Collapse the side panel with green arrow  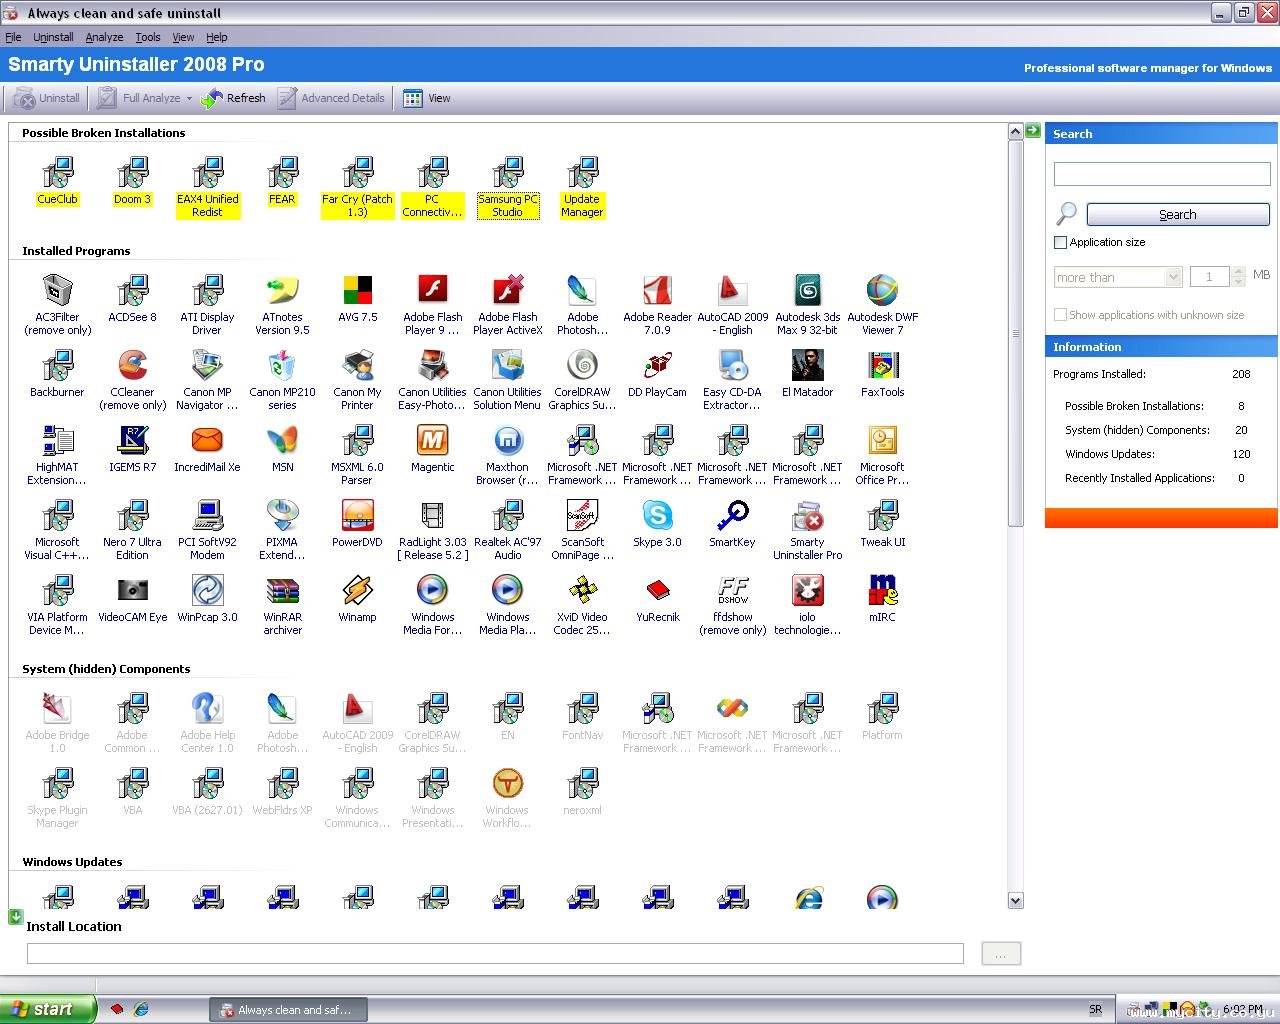[1033, 131]
